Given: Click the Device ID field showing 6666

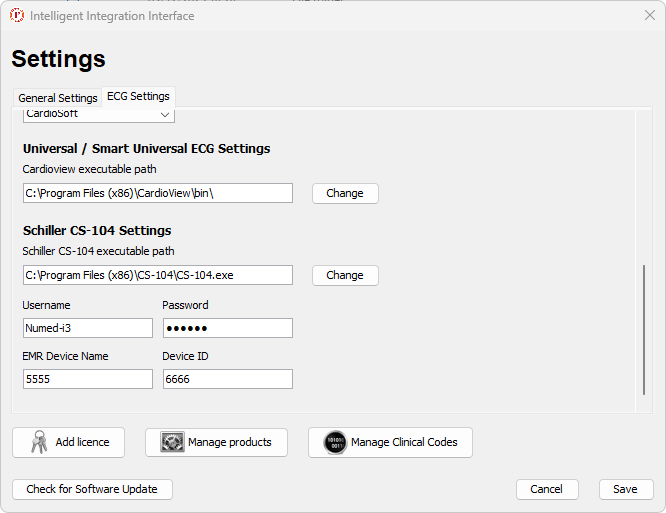Looking at the screenshot, I should [227, 379].
